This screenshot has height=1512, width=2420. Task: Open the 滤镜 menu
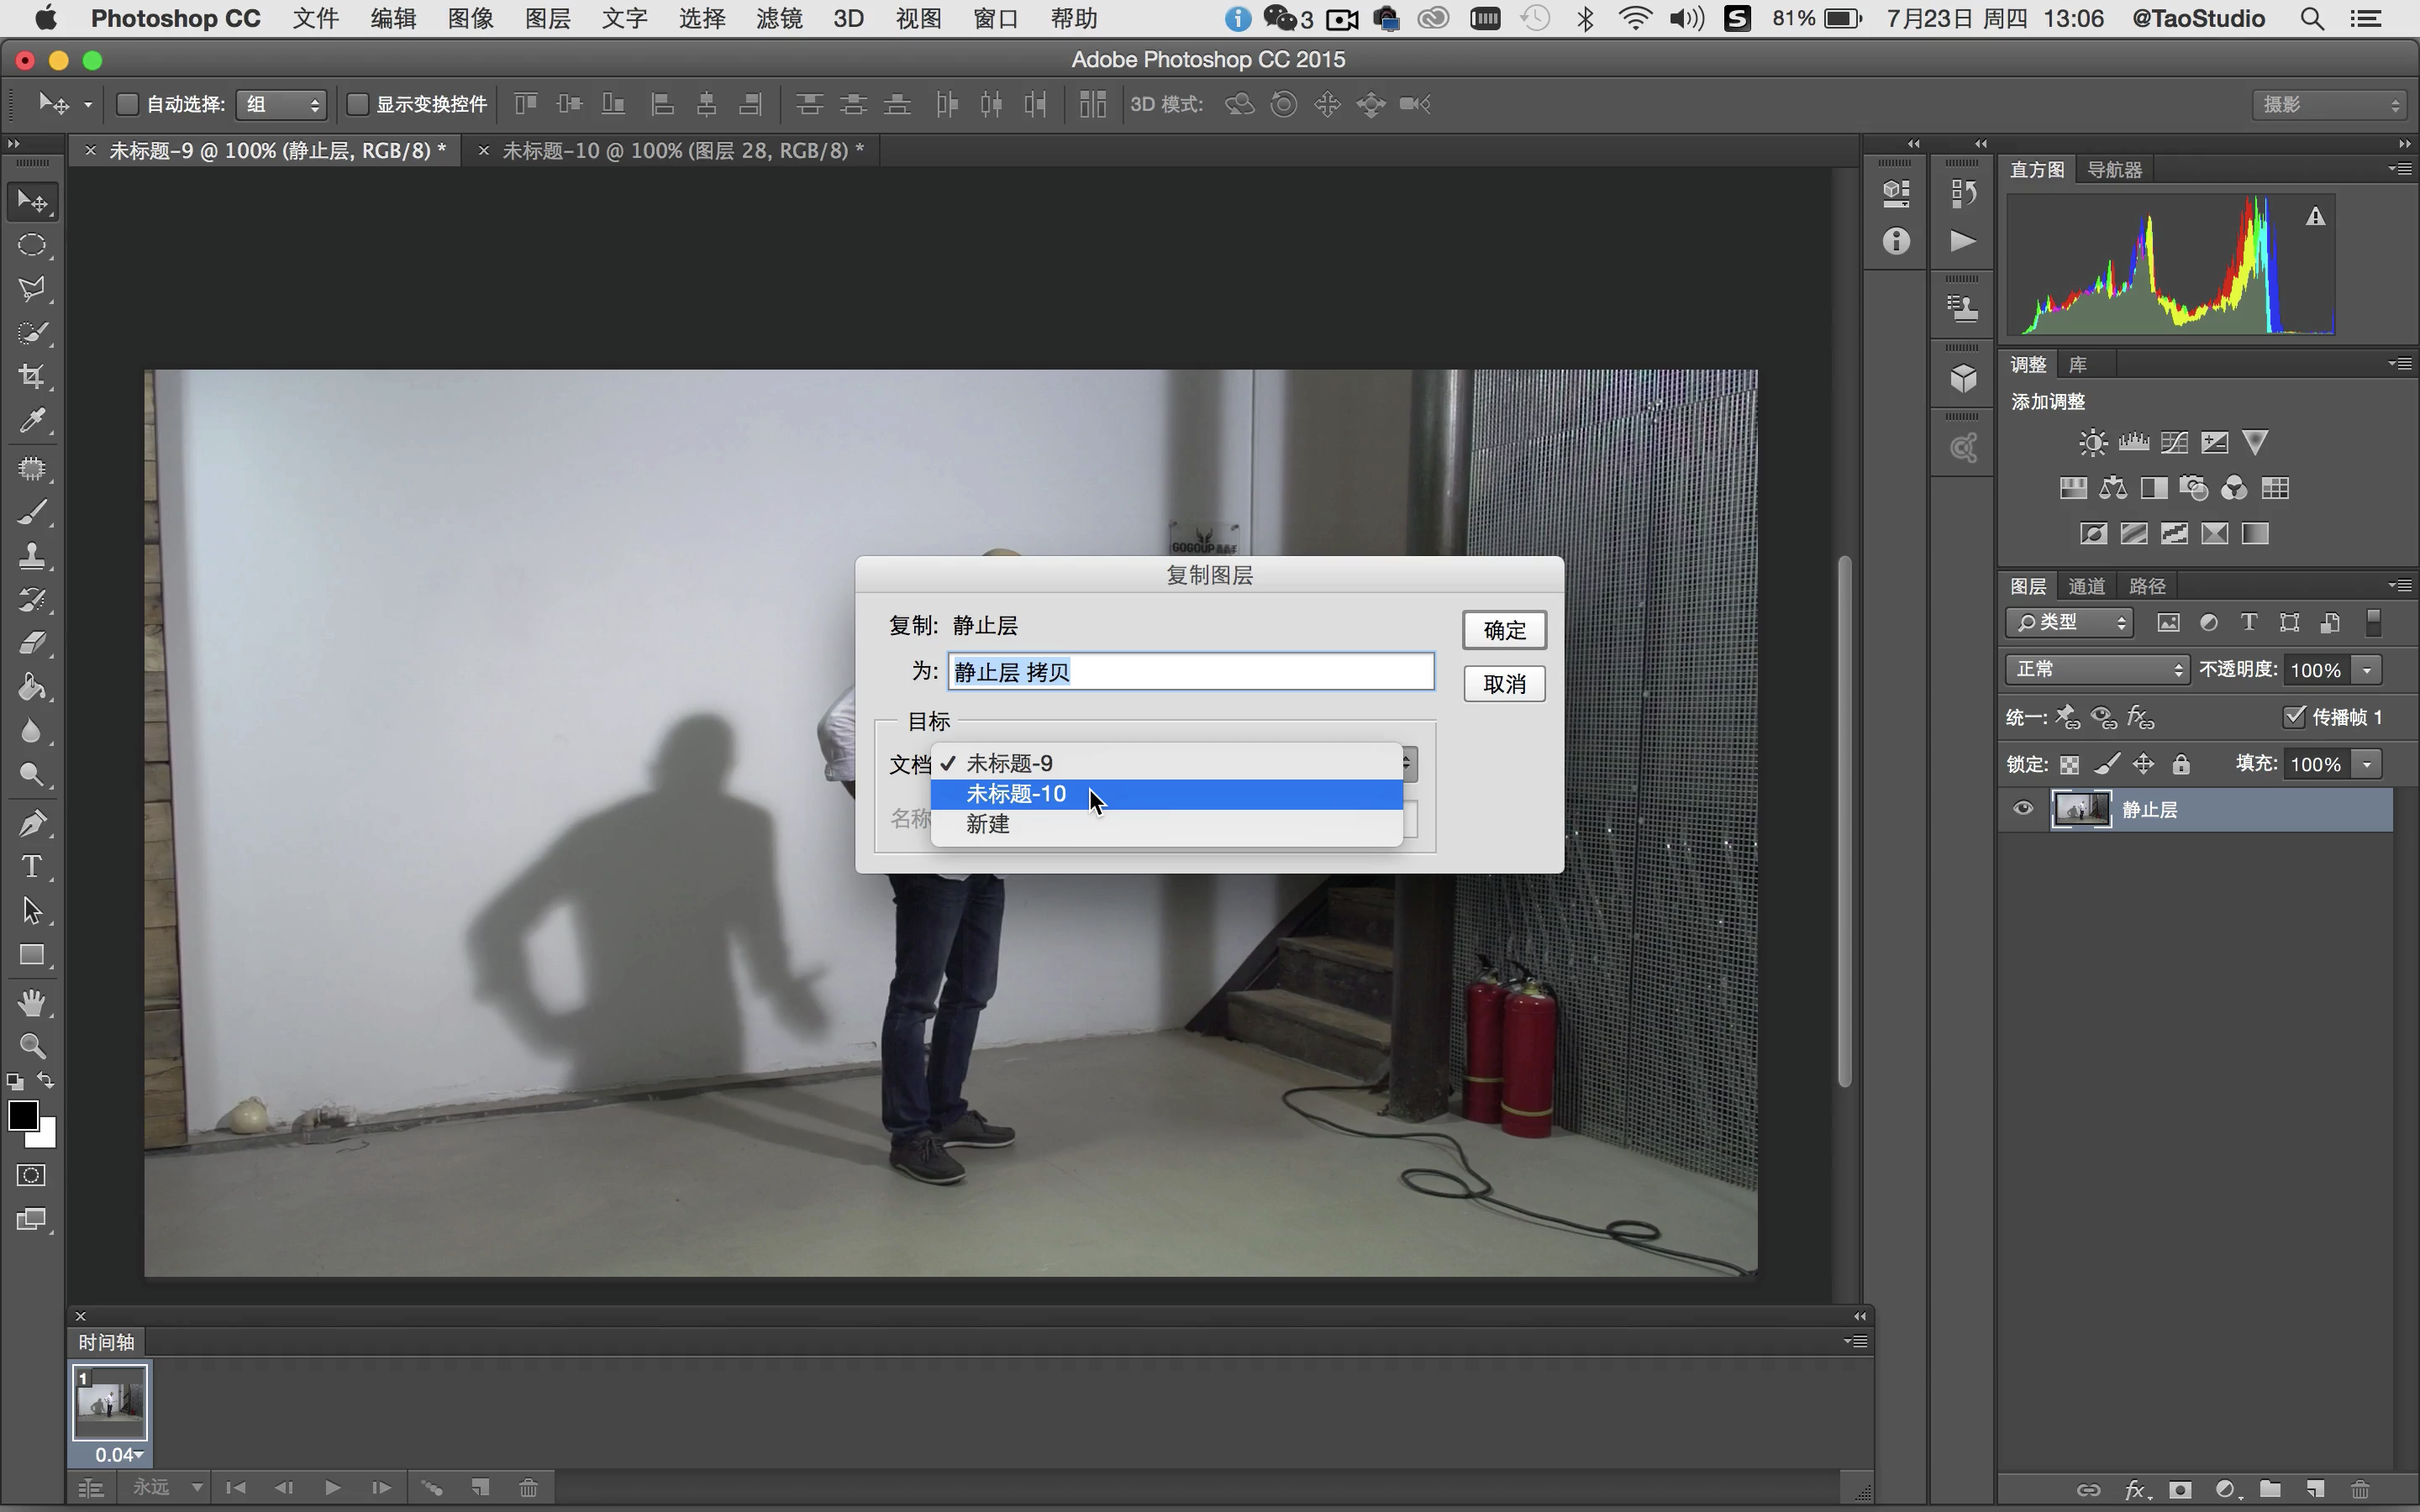coord(779,18)
